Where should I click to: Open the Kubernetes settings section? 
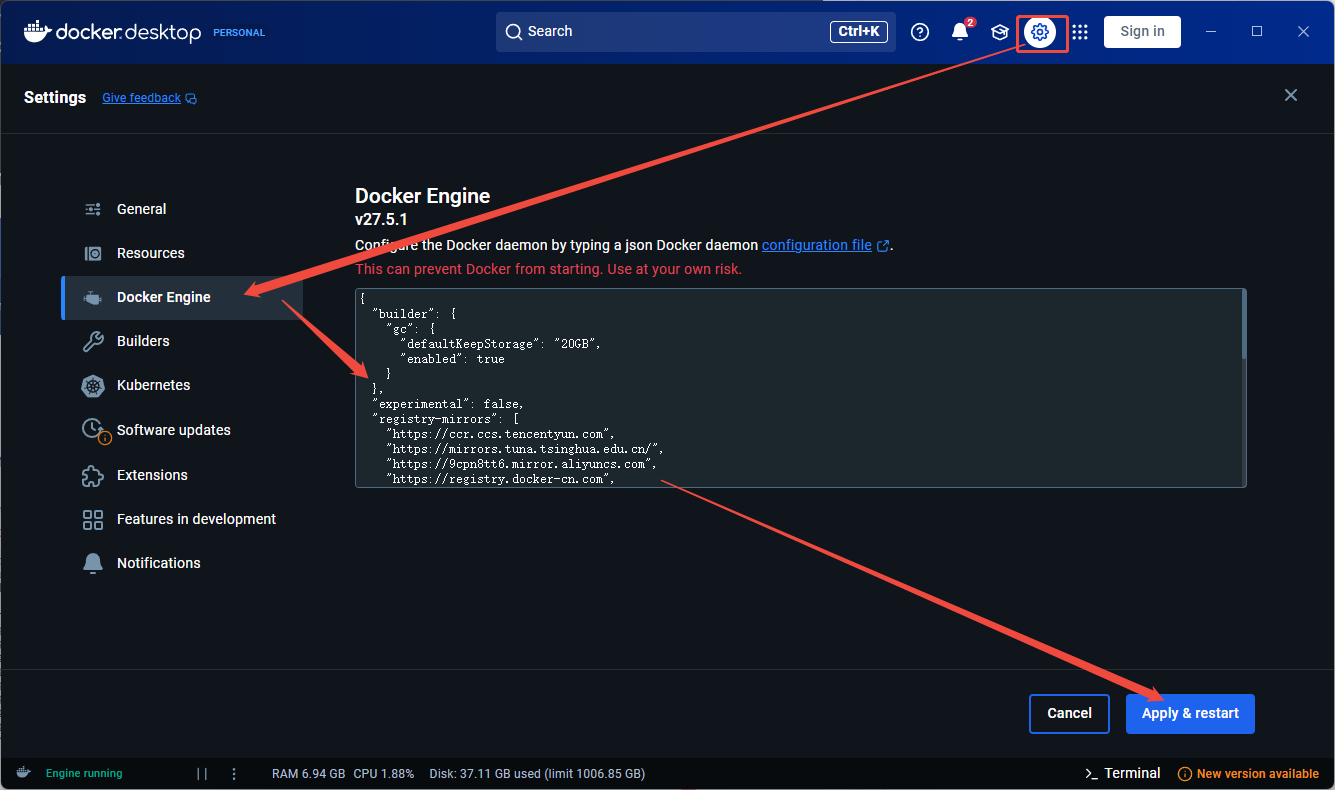[x=182, y=385]
